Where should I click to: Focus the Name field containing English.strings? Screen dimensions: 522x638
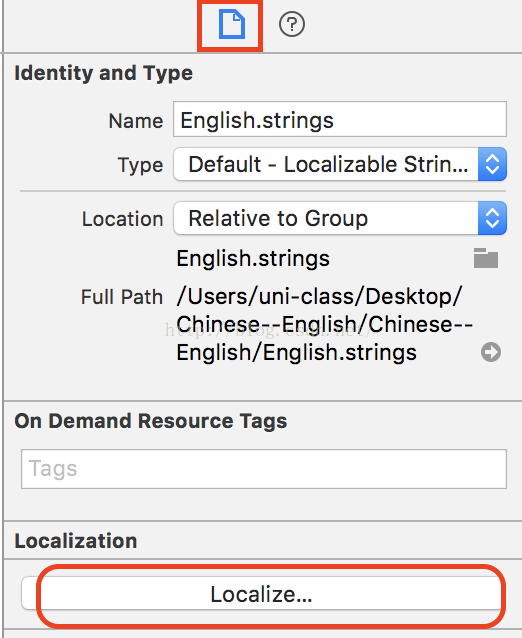point(340,119)
